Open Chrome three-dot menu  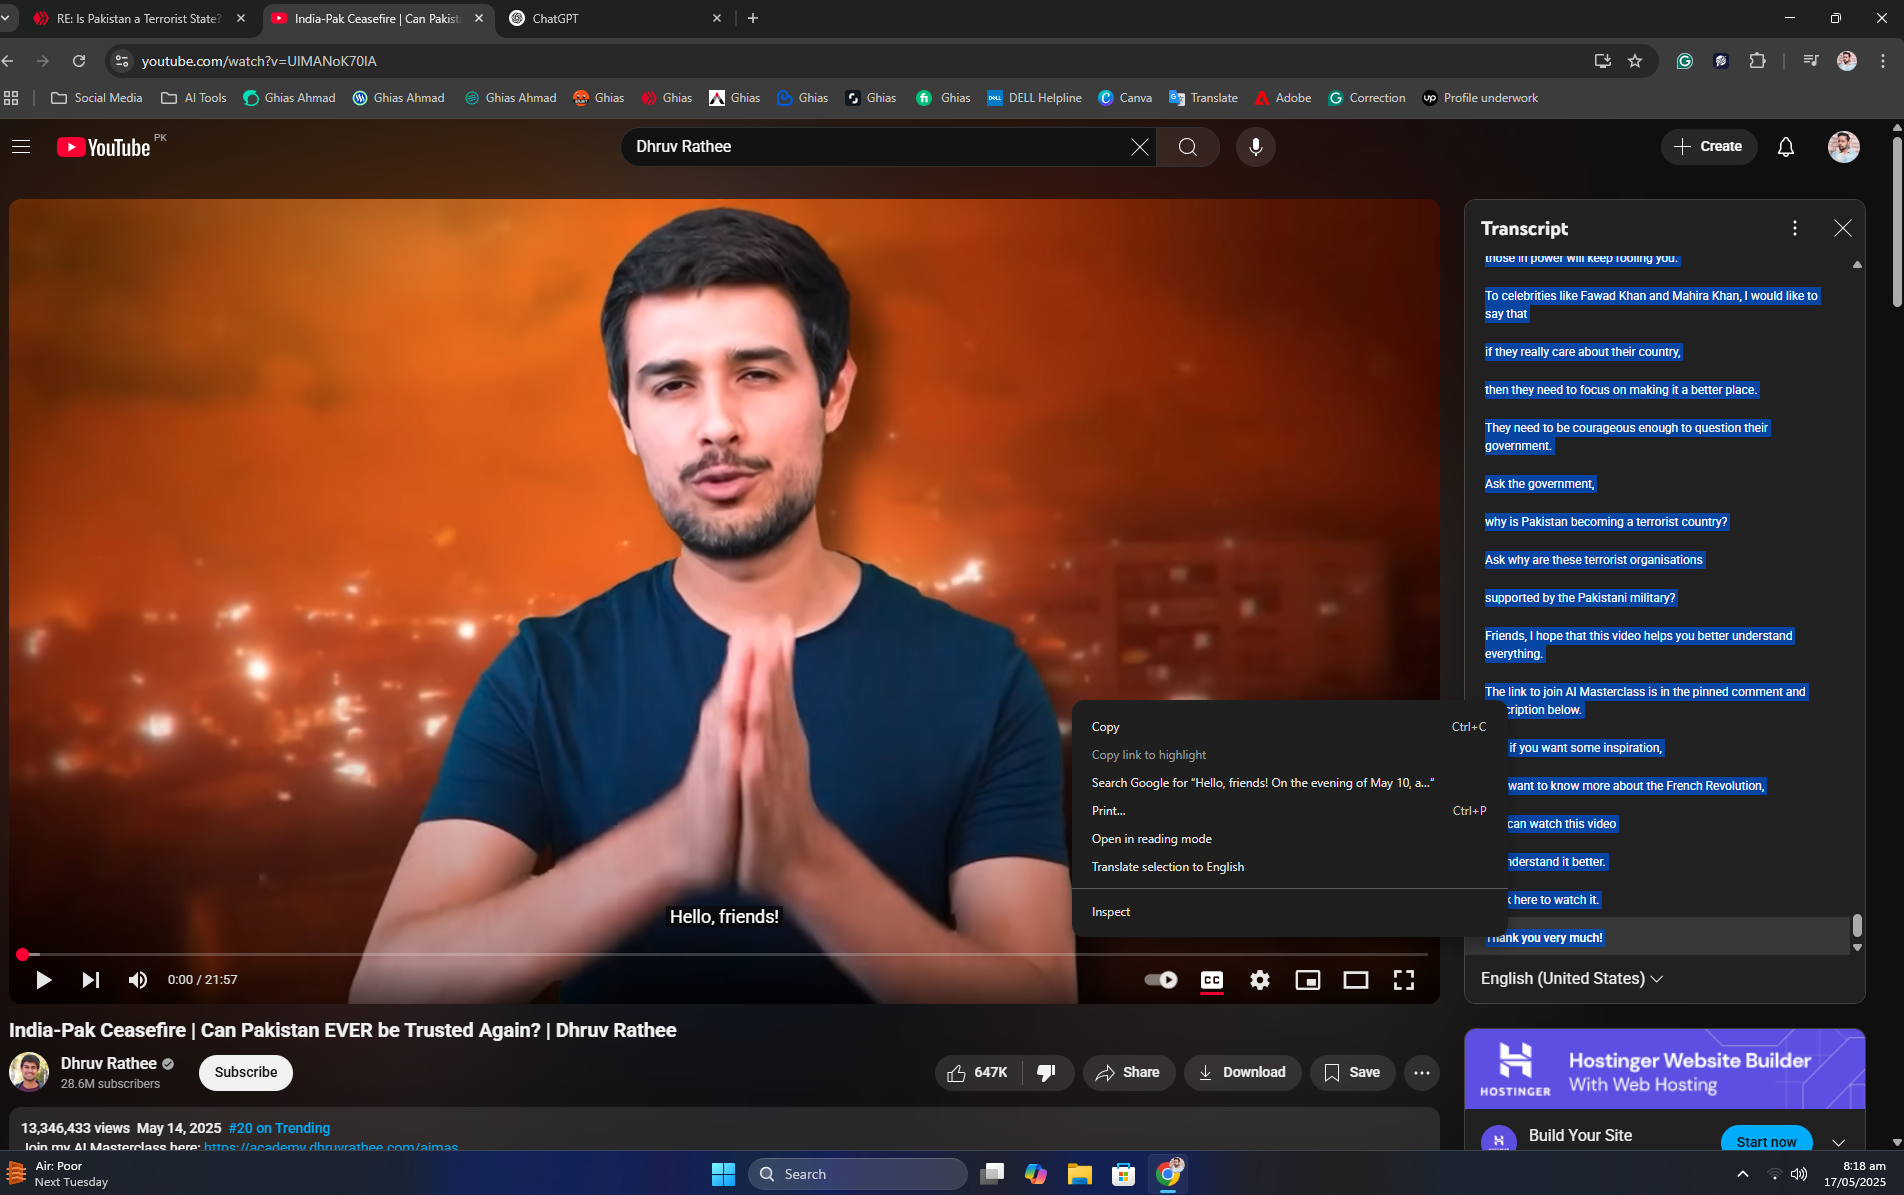coord(1883,61)
